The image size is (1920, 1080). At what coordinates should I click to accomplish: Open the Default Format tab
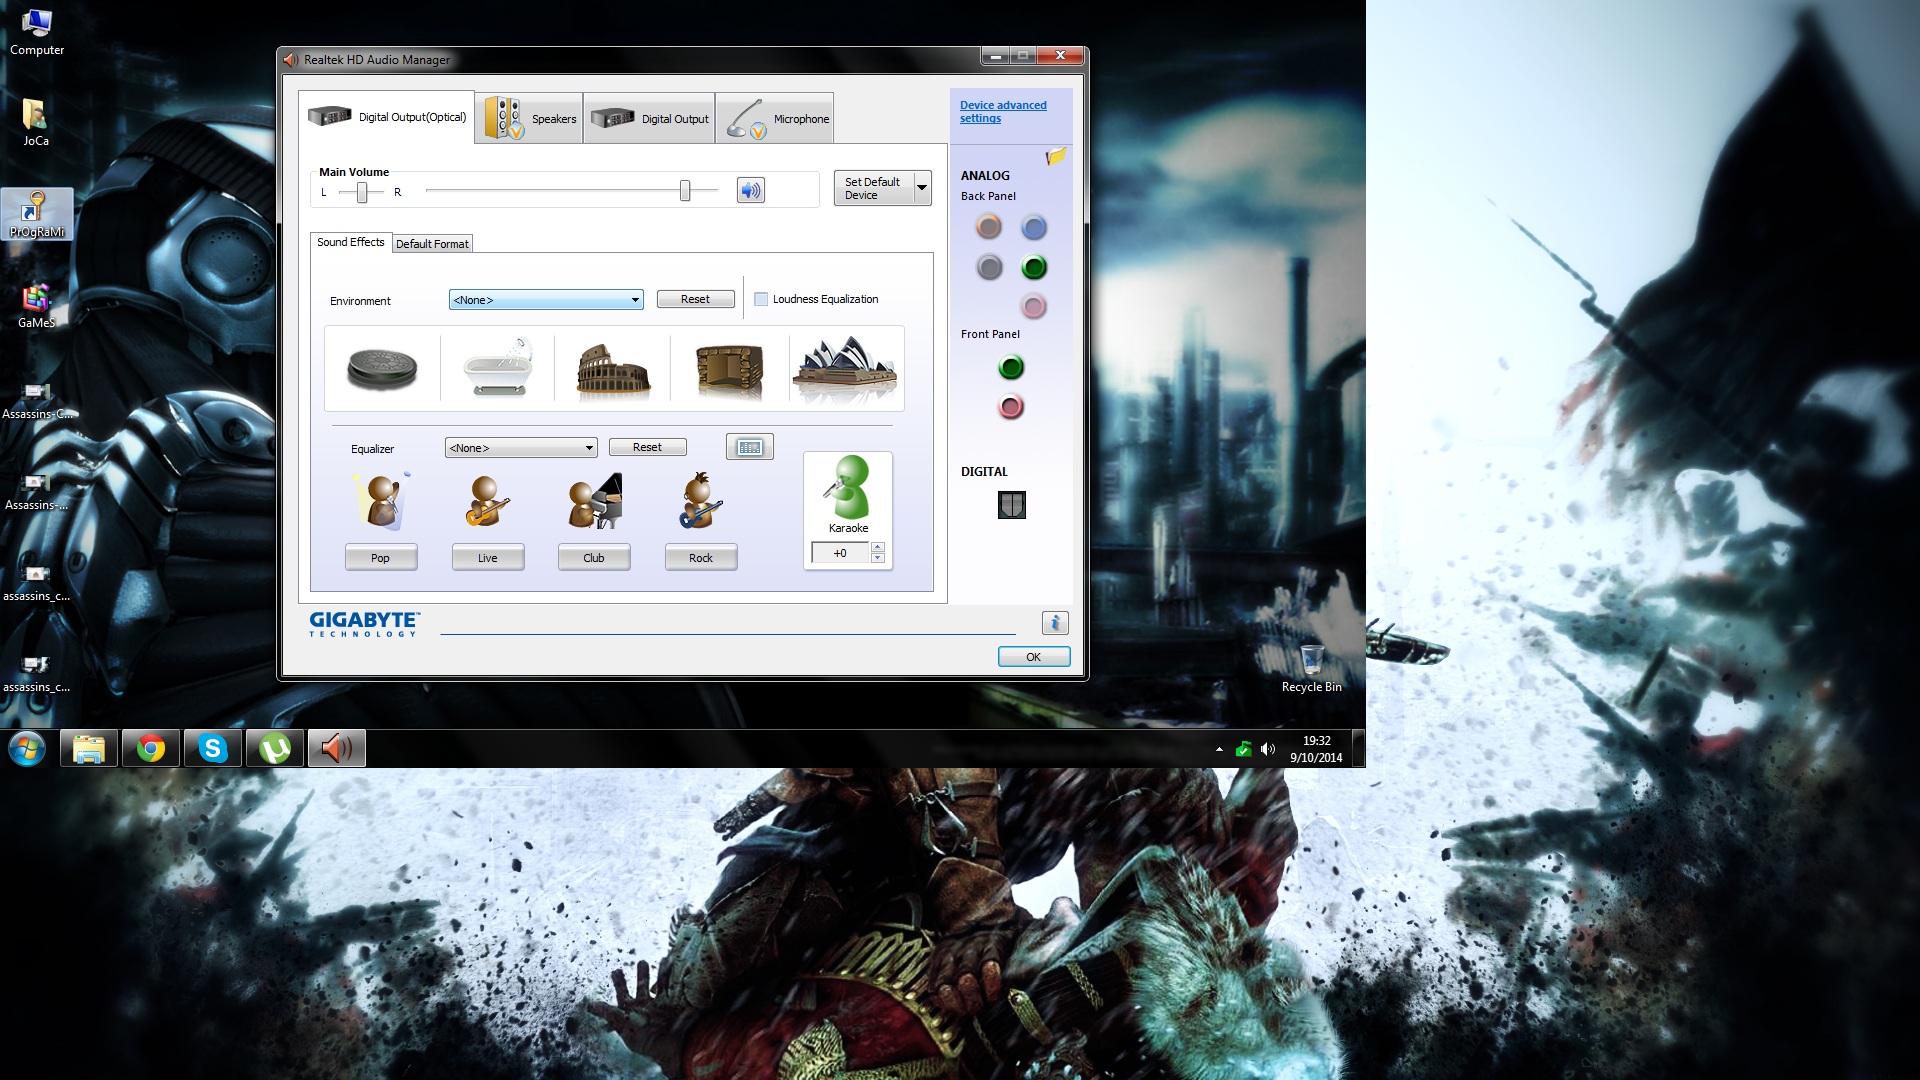tap(432, 244)
